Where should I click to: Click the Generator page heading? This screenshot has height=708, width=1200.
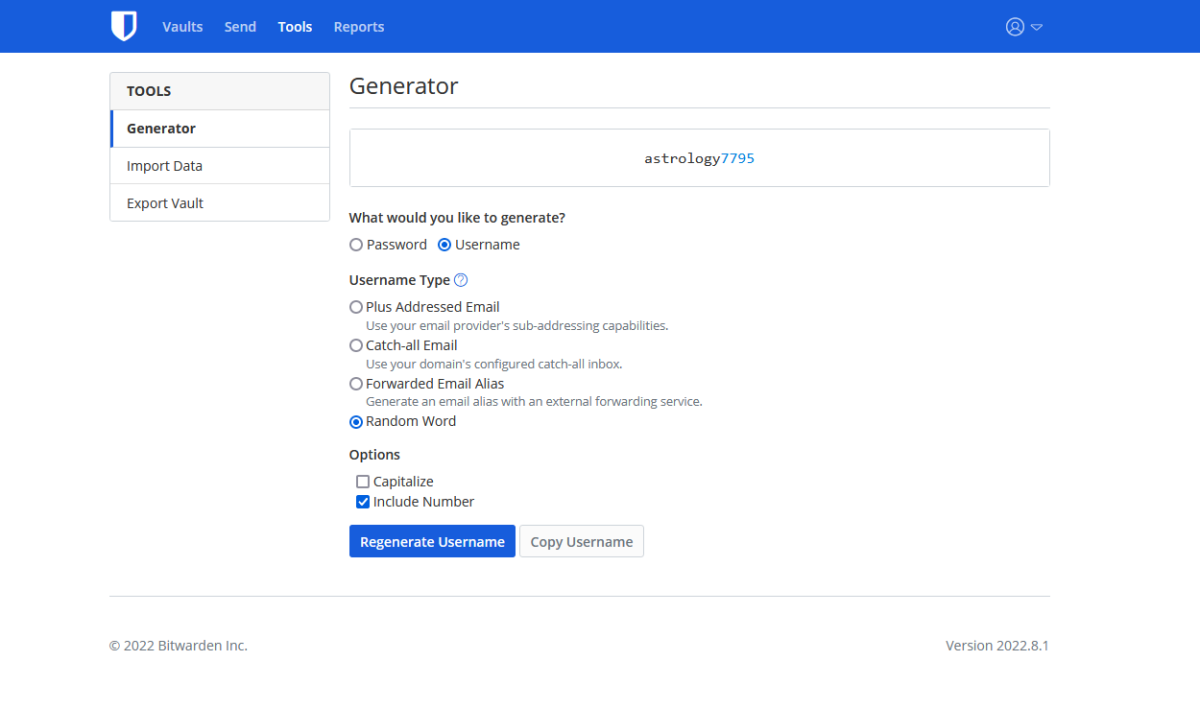coord(404,86)
